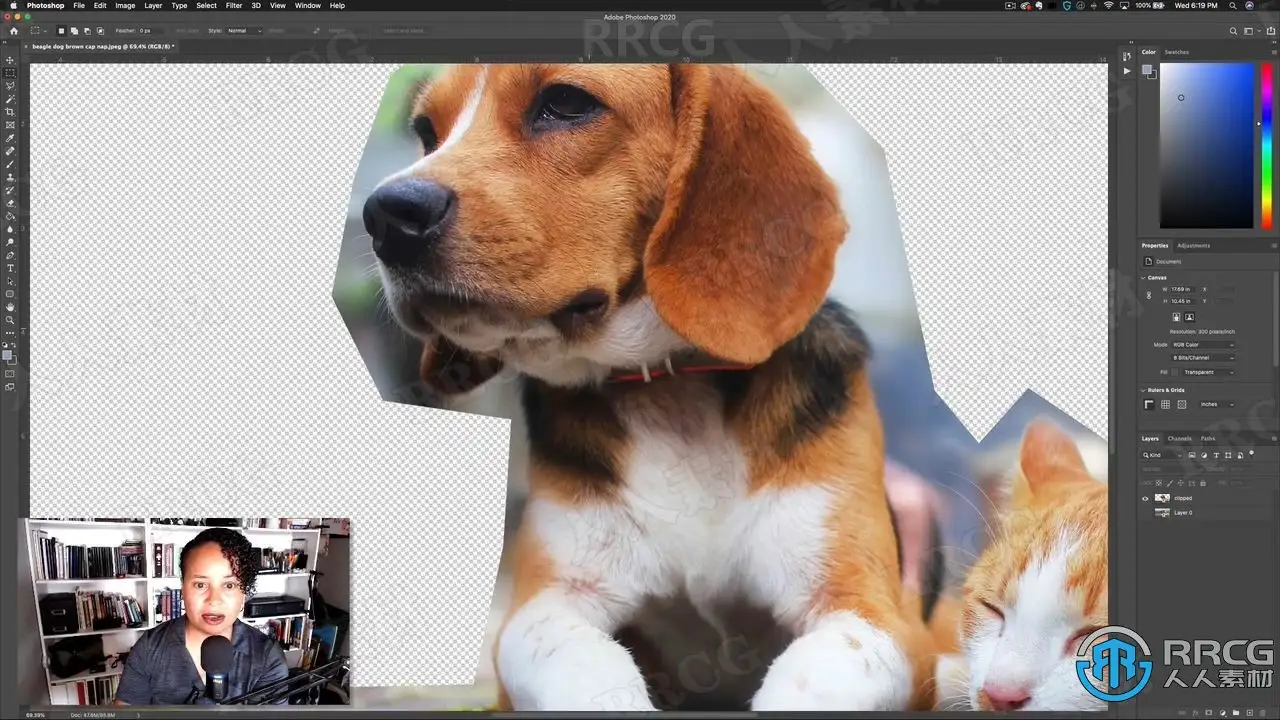Toggle the Rulers button in Properties
The height and width of the screenshot is (720, 1280).
1149,404
